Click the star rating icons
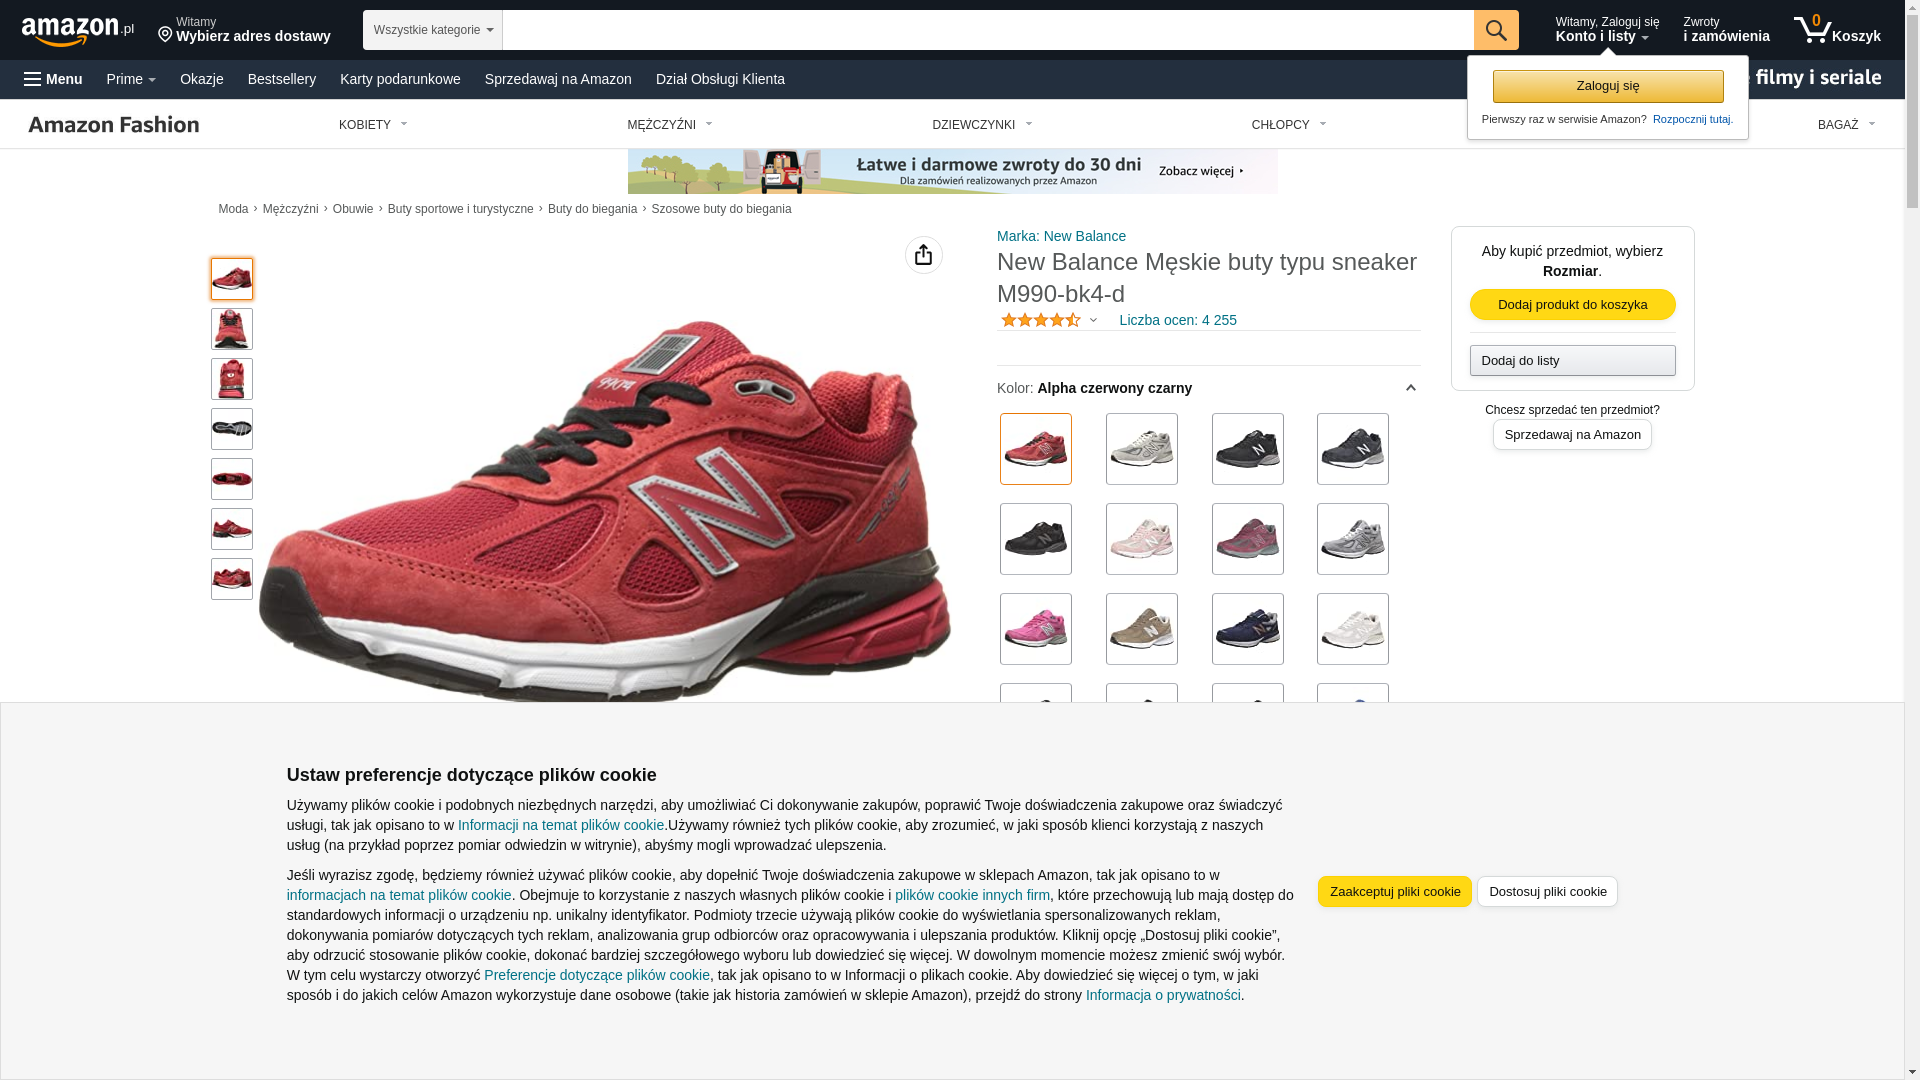1920x1080 pixels. tap(1041, 320)
